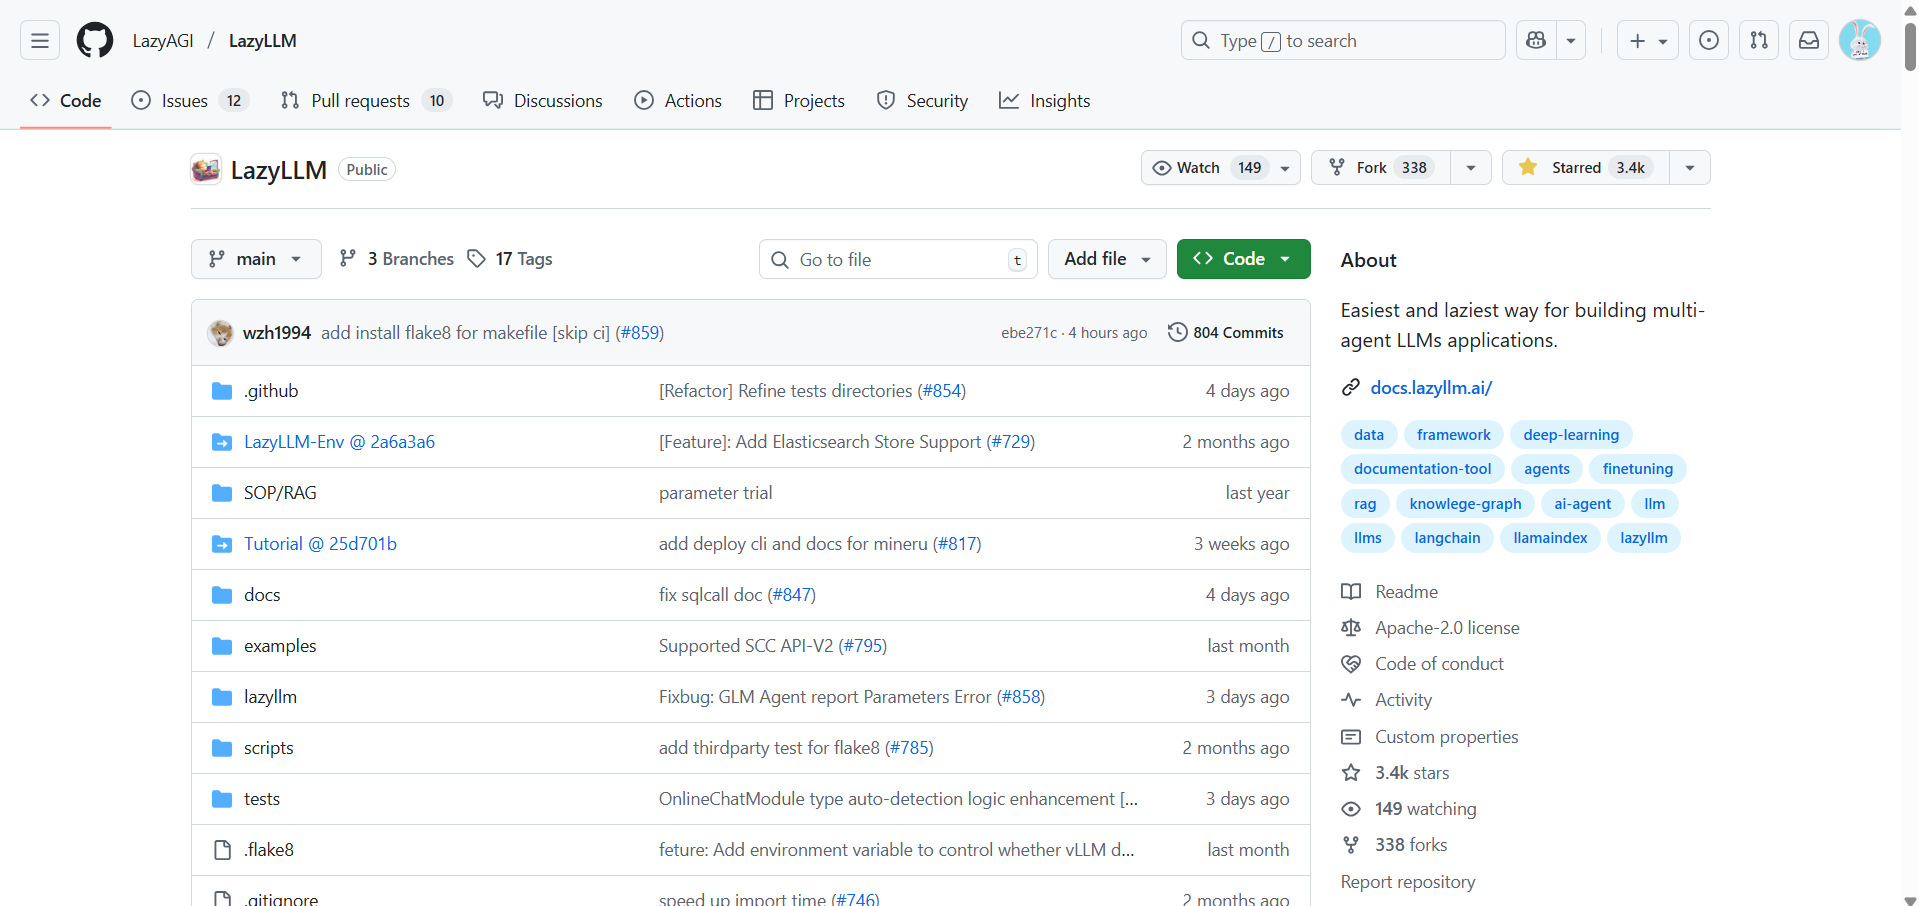Open the tests folder

click(x=262, y=799)
